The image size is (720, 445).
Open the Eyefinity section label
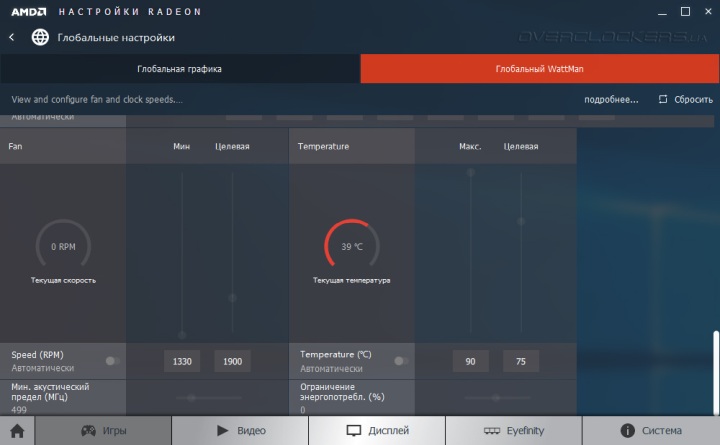pos(525,431)
